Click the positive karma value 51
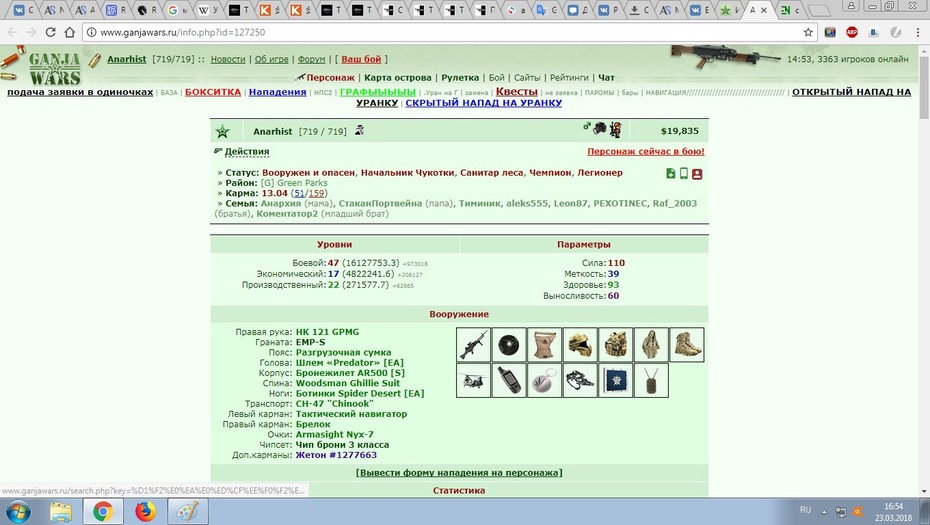Screen dimensions: 930x525 (x=299, y=193)
